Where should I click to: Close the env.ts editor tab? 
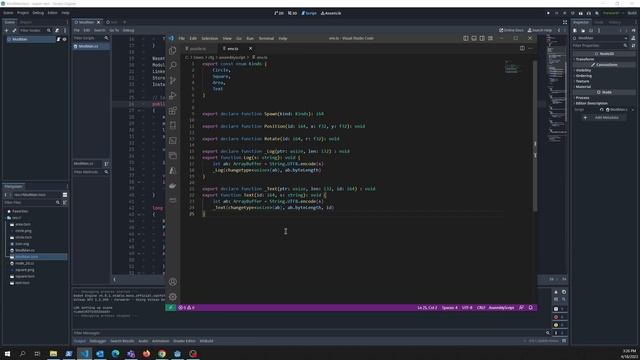[251, 49]
